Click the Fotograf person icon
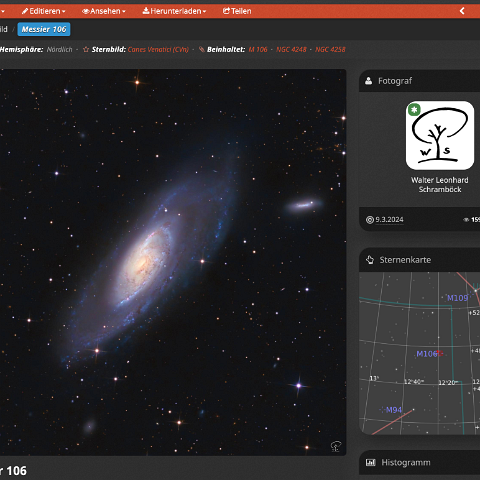This screenshot has height=480, width=480. pyautogui.click(x=368, y=81)
